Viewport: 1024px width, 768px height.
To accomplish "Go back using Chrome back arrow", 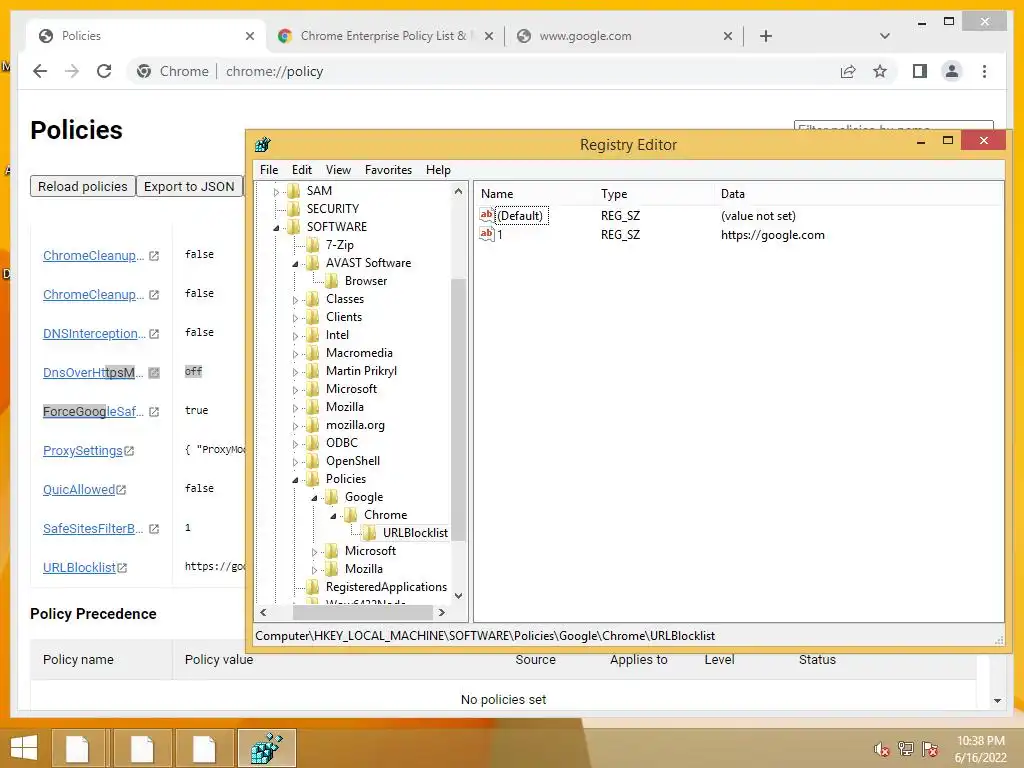I will (40, 71).
